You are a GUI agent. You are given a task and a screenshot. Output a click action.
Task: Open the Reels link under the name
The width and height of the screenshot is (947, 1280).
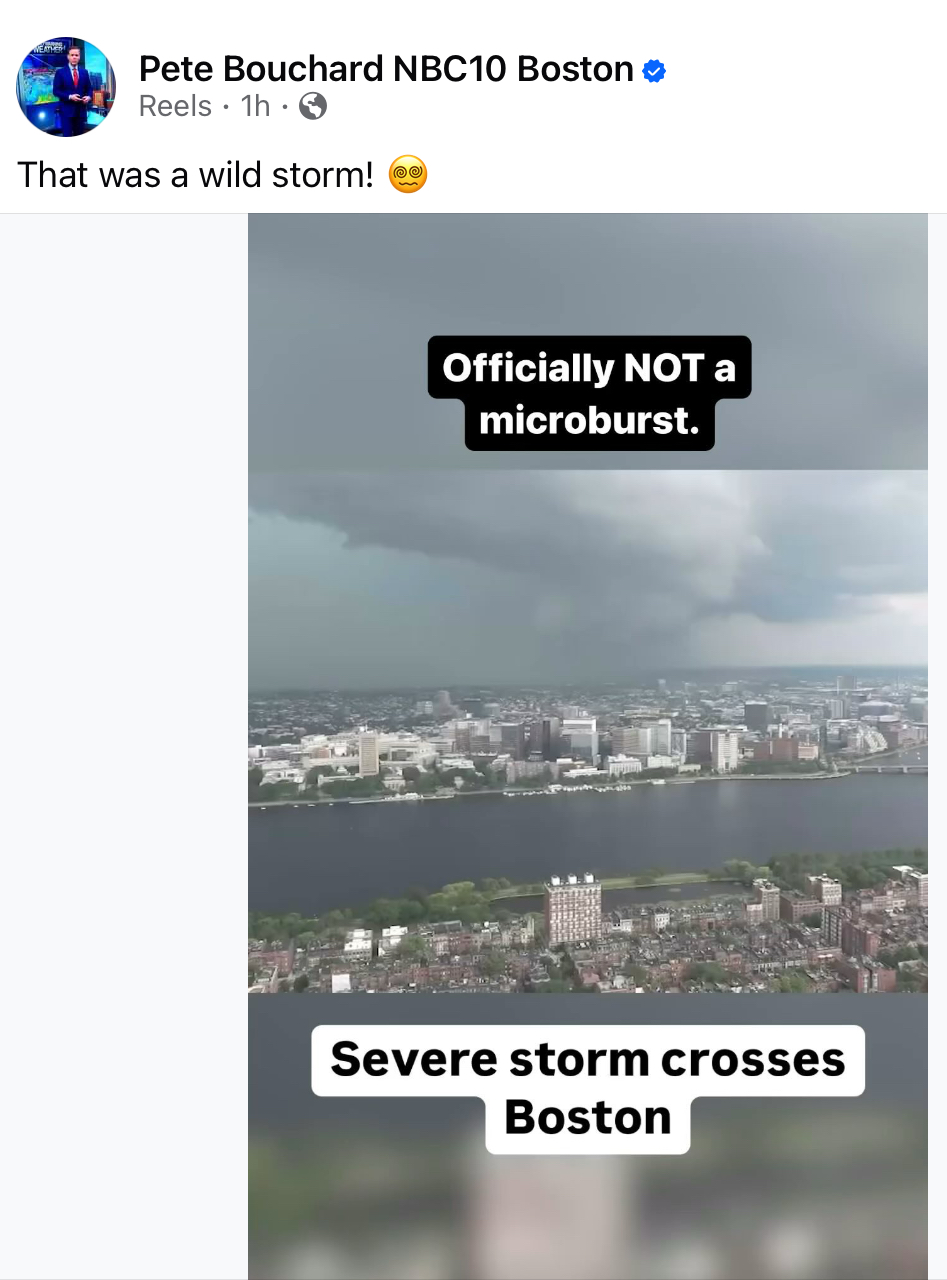[175, 106]
